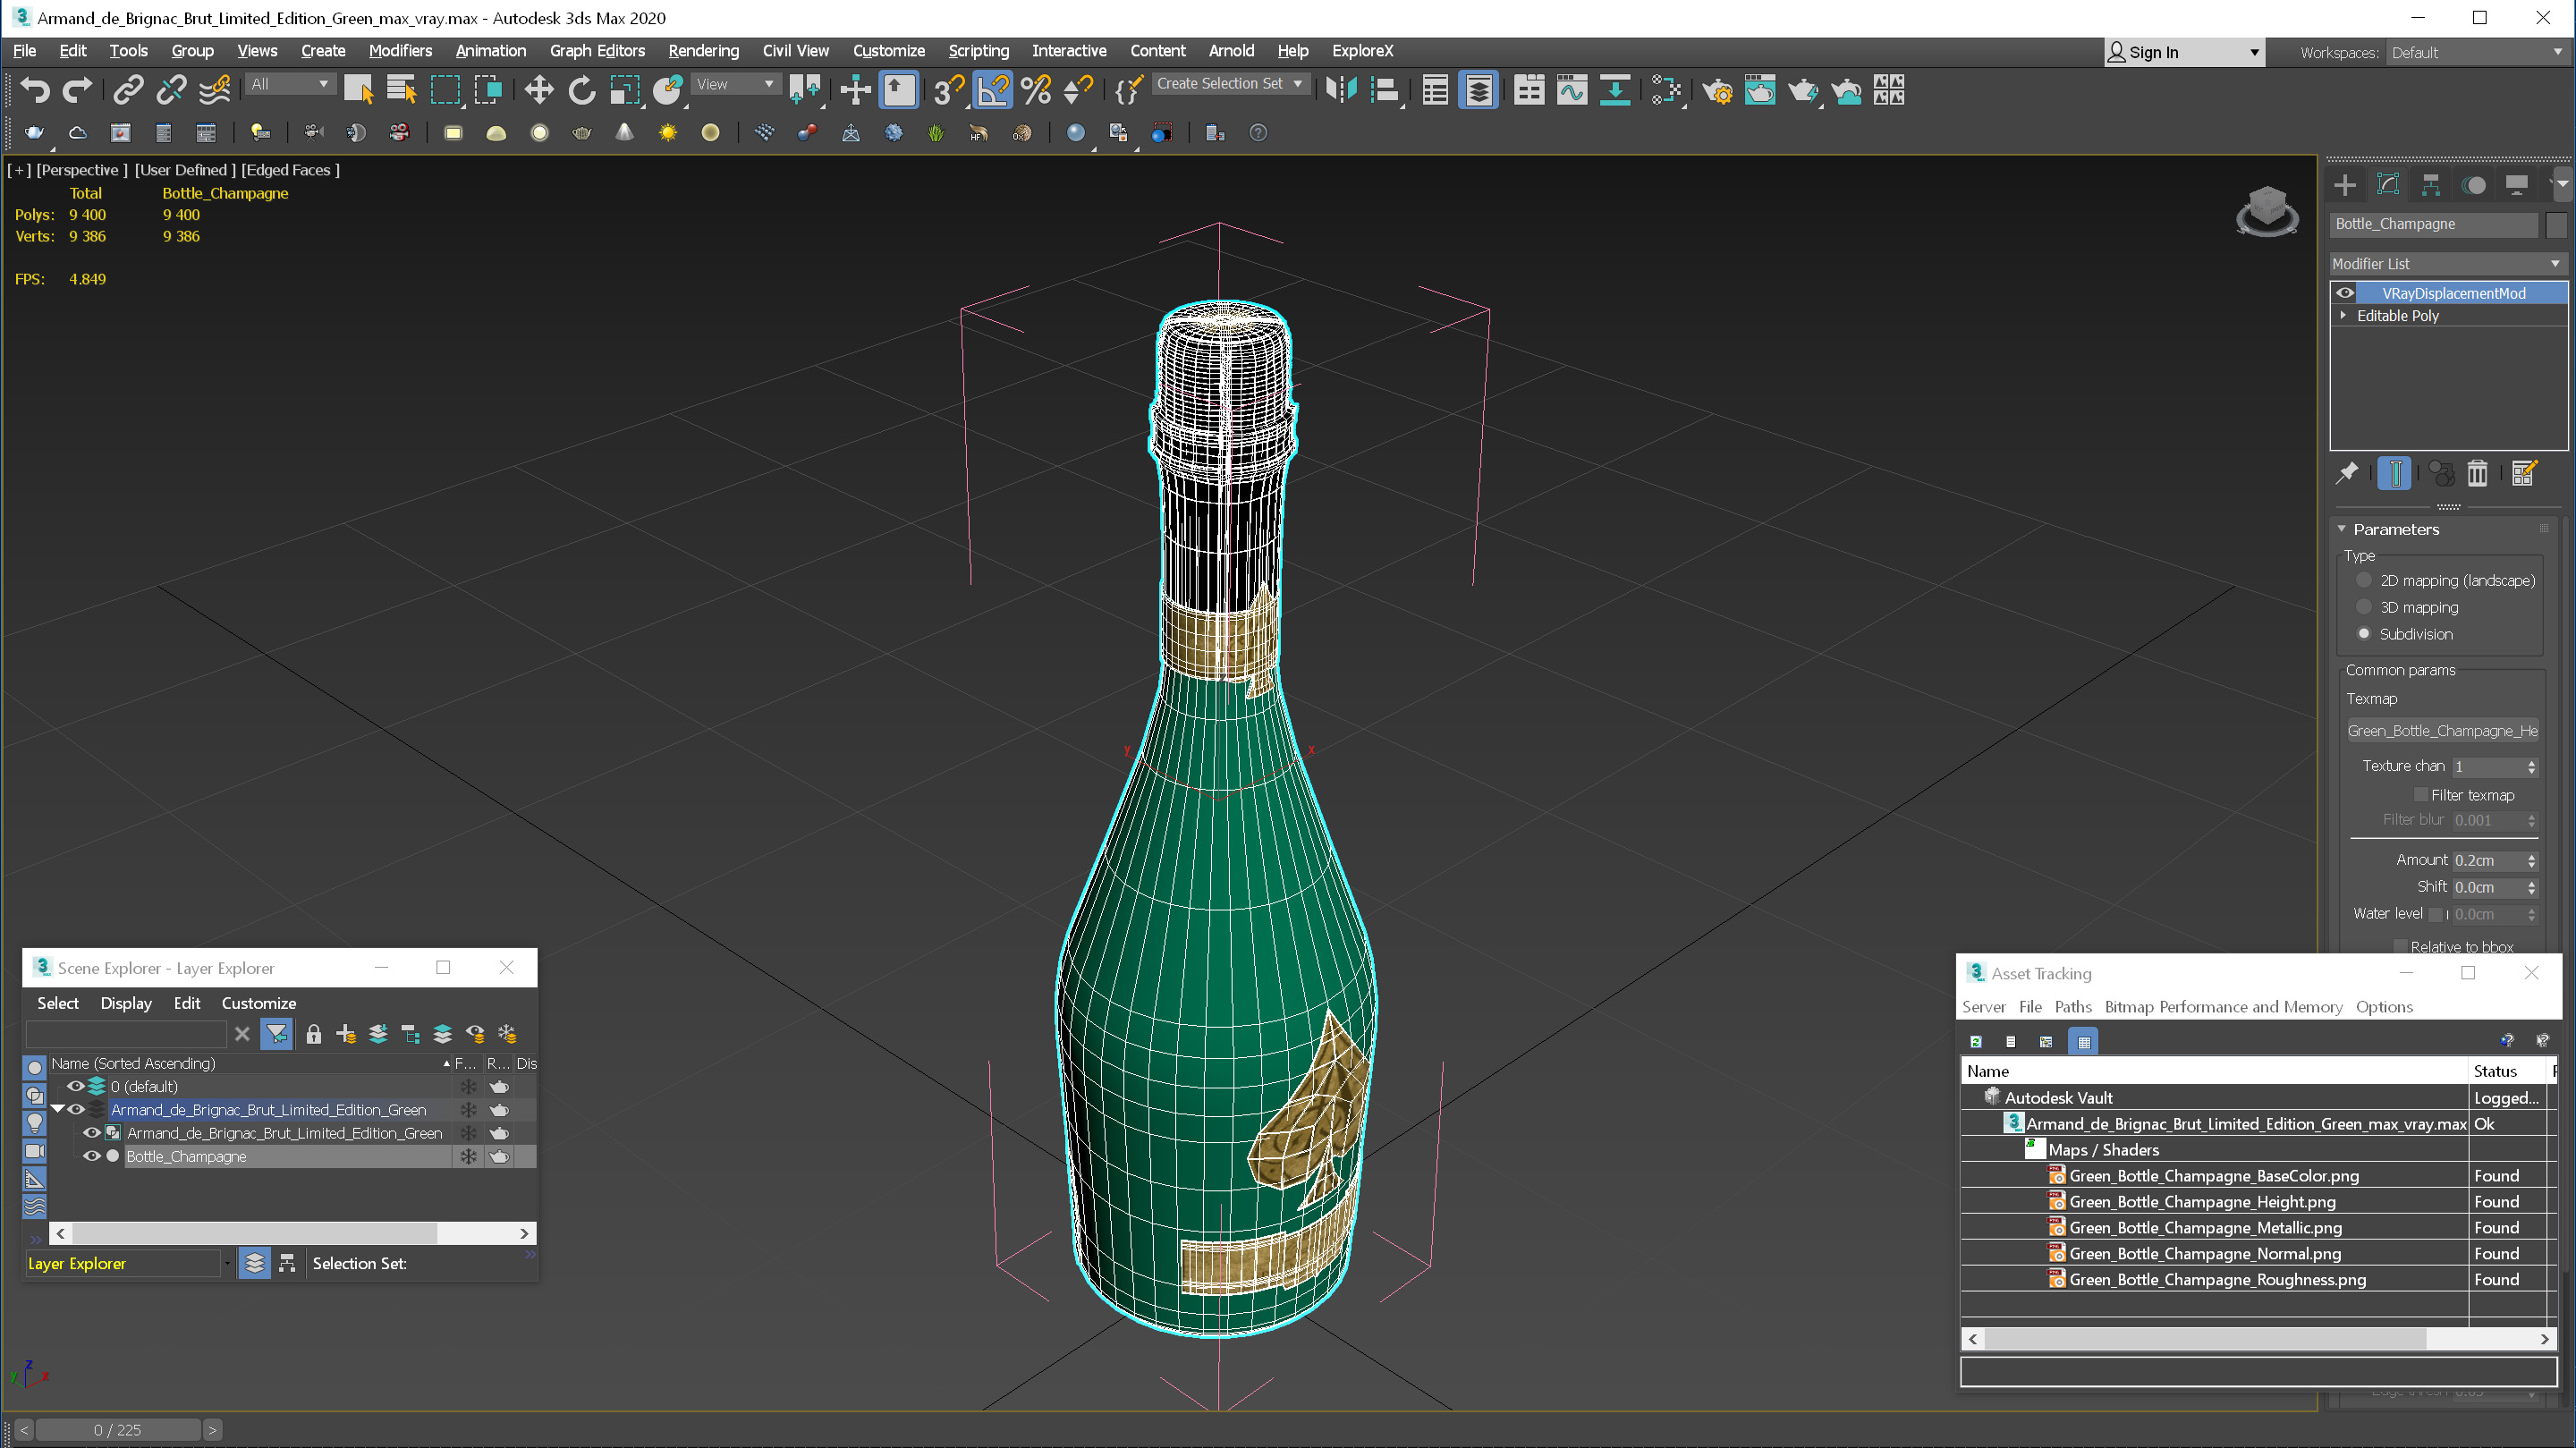Select the Select and Link tool
Screen dimensions: 2576x1448
point(127,91)
